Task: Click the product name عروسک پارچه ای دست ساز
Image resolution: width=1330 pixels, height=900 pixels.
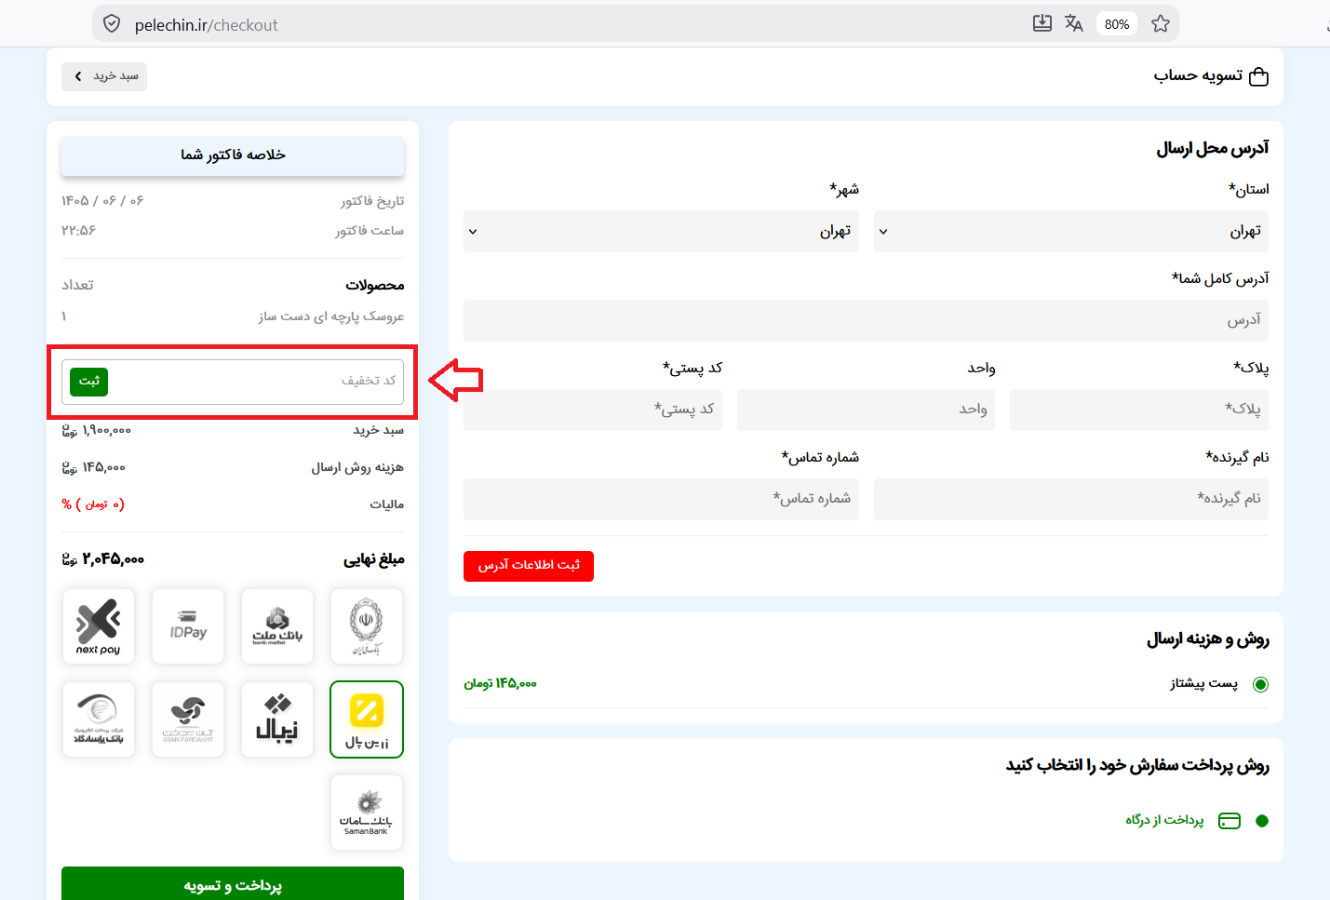Action: click(331, 317)
